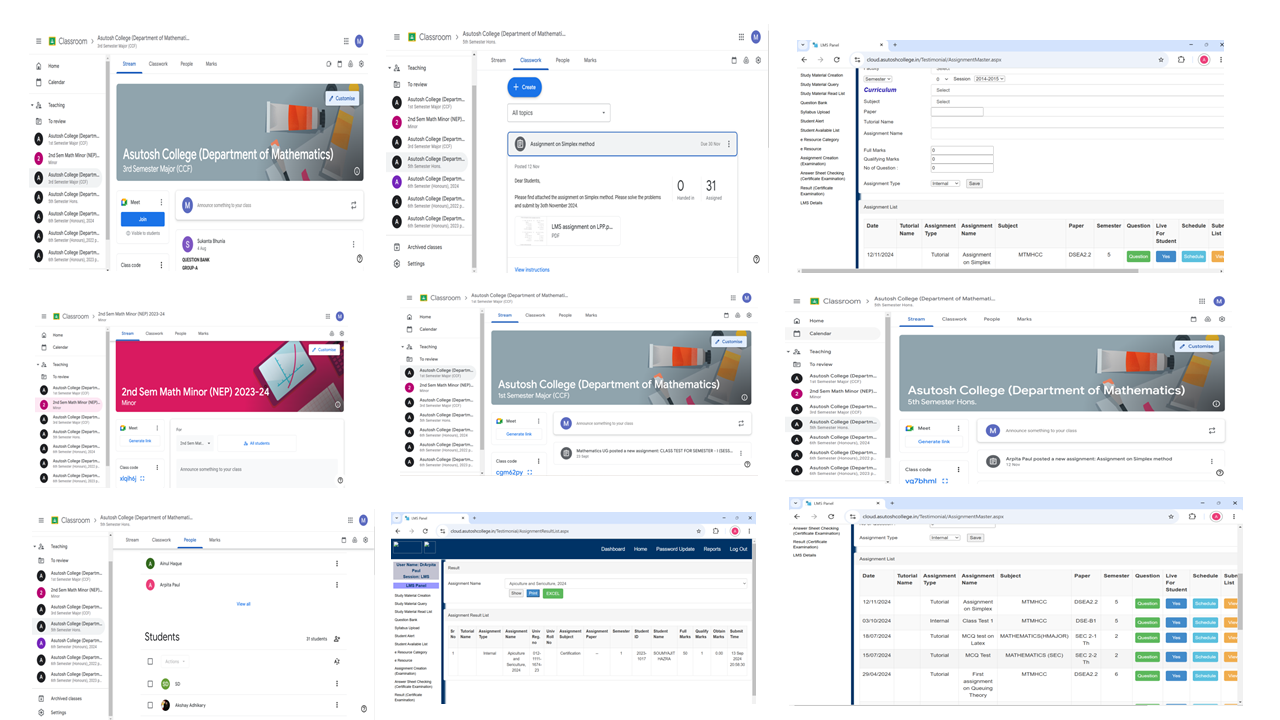The image size is (1280, 720).
Task: Open main menu in 3rd Semester Major window
Action: point(39,41)
